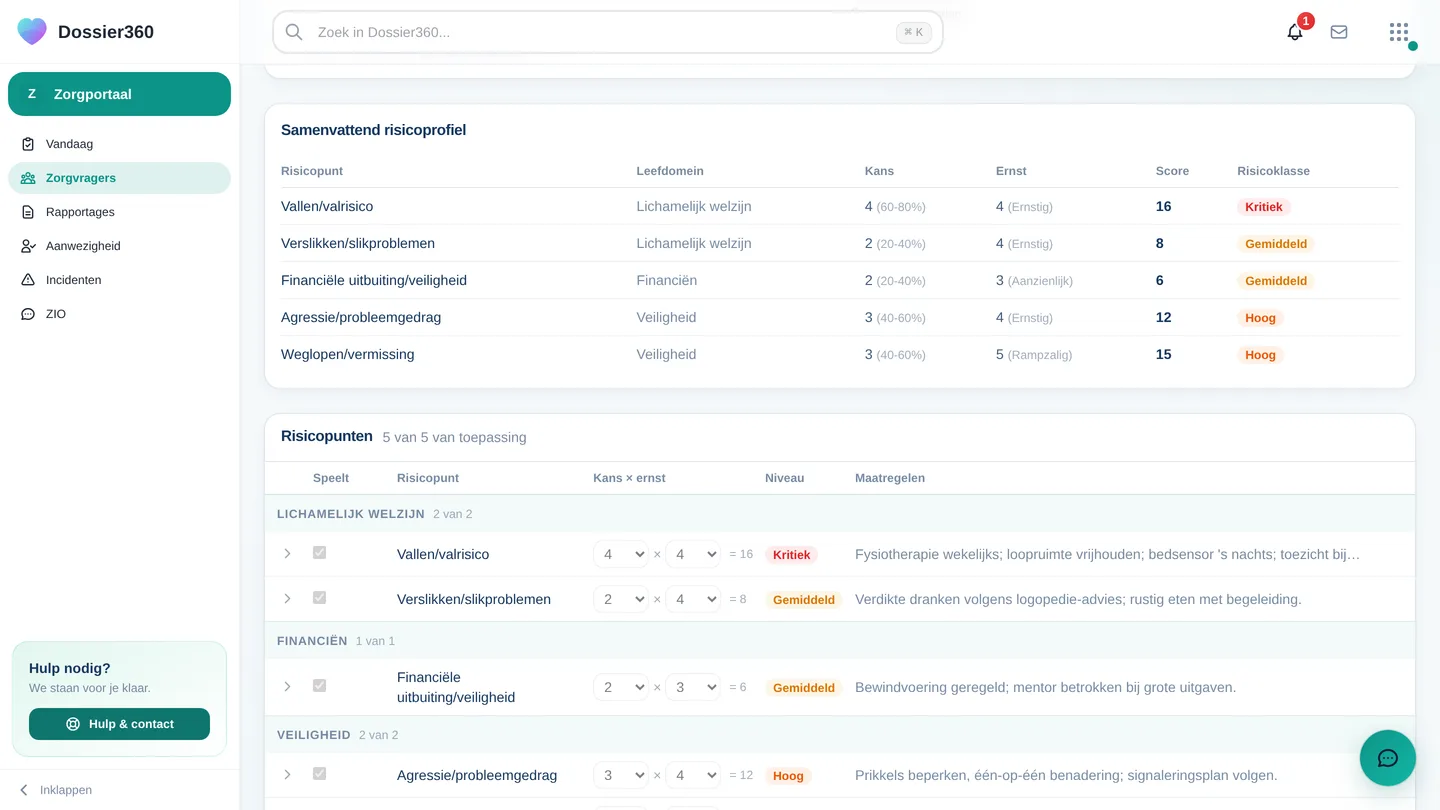Viewport: 1440px width, 810px height.
Task: Toggle the Agressie/probleemgedrag checkbox
Action: pyautogui.click(x=319, y=774)
